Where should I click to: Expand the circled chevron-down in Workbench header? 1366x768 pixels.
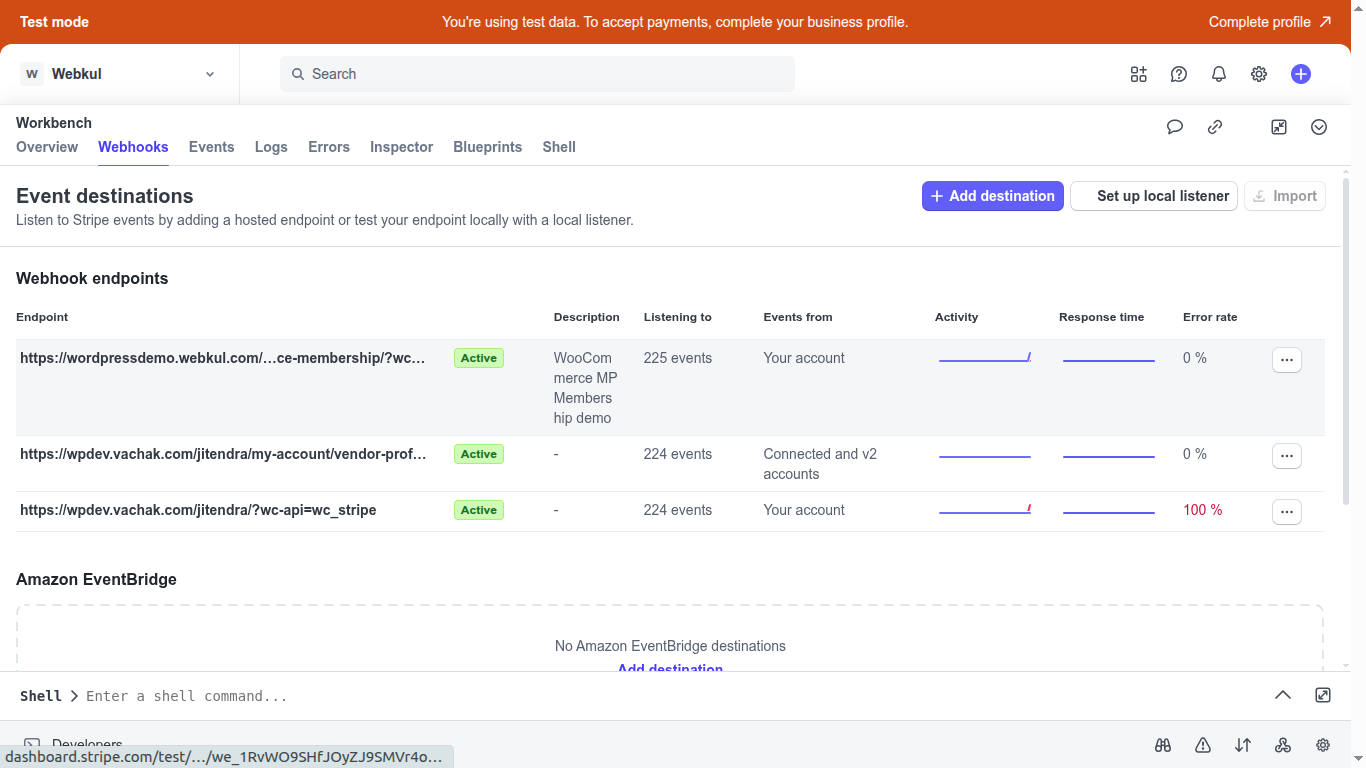(x=1318, y=127)
